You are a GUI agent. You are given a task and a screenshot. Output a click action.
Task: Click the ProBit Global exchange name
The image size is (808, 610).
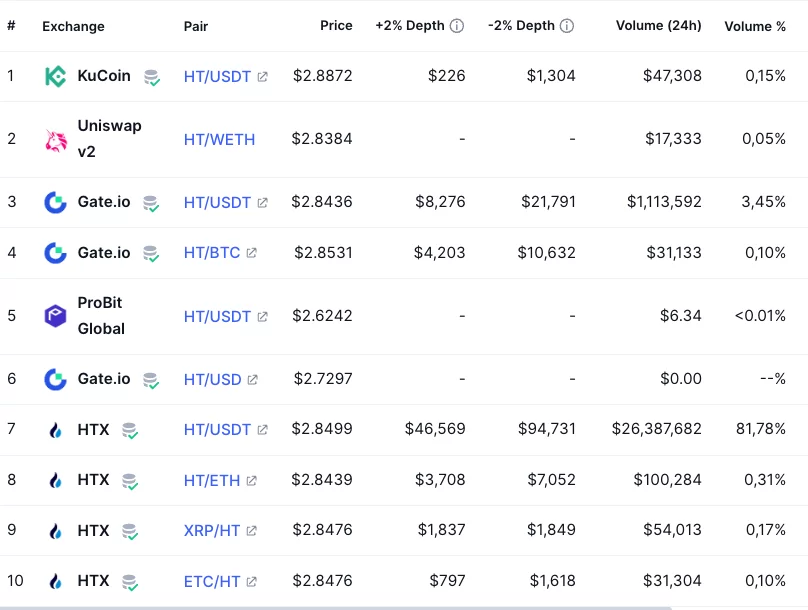(x=101, y=315)
